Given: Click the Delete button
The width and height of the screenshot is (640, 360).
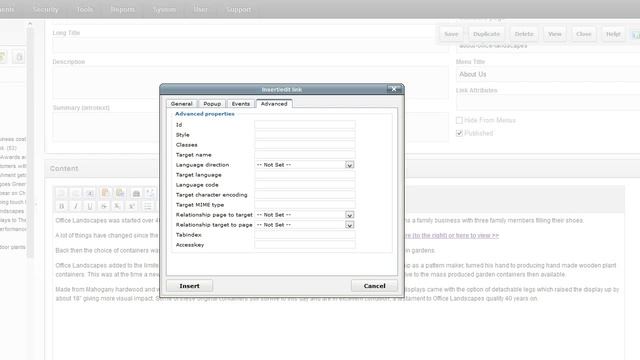Looking at the screenshot, I should pyautogui.click(x=524, y=34).
